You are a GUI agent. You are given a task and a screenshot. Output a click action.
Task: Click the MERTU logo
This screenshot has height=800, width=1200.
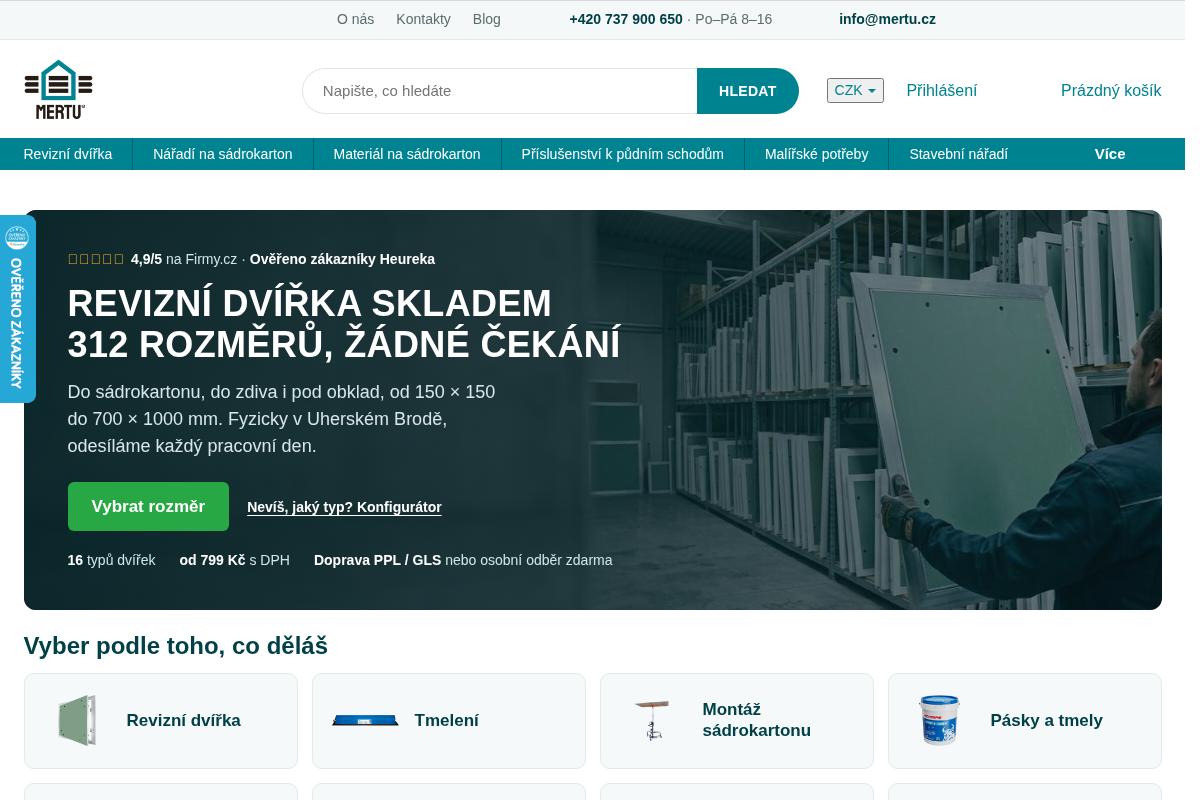coord(58,90)
